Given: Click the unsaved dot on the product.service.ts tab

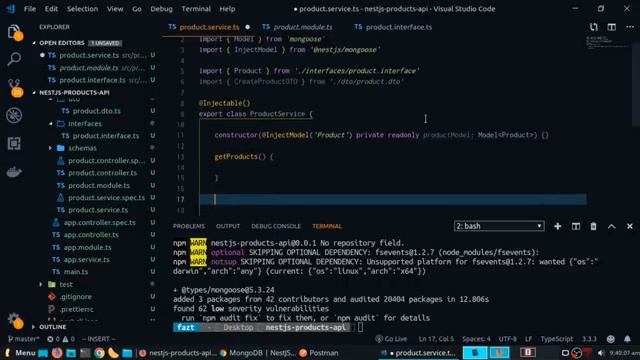Looking at the screenshot, I should point(247,27).
